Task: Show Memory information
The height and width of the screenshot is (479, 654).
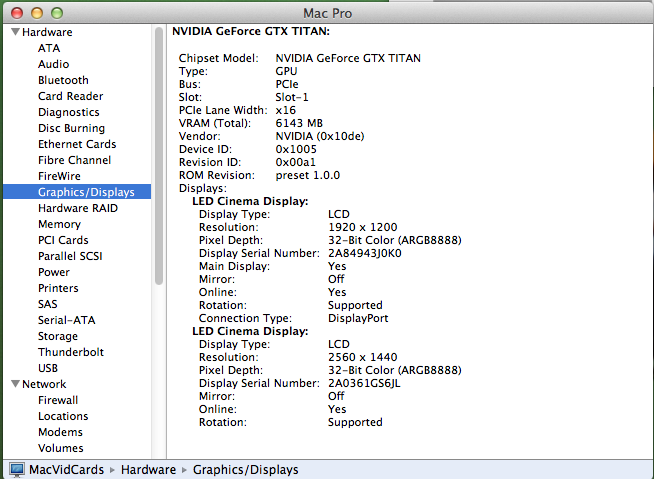Action: coord(59,224)
